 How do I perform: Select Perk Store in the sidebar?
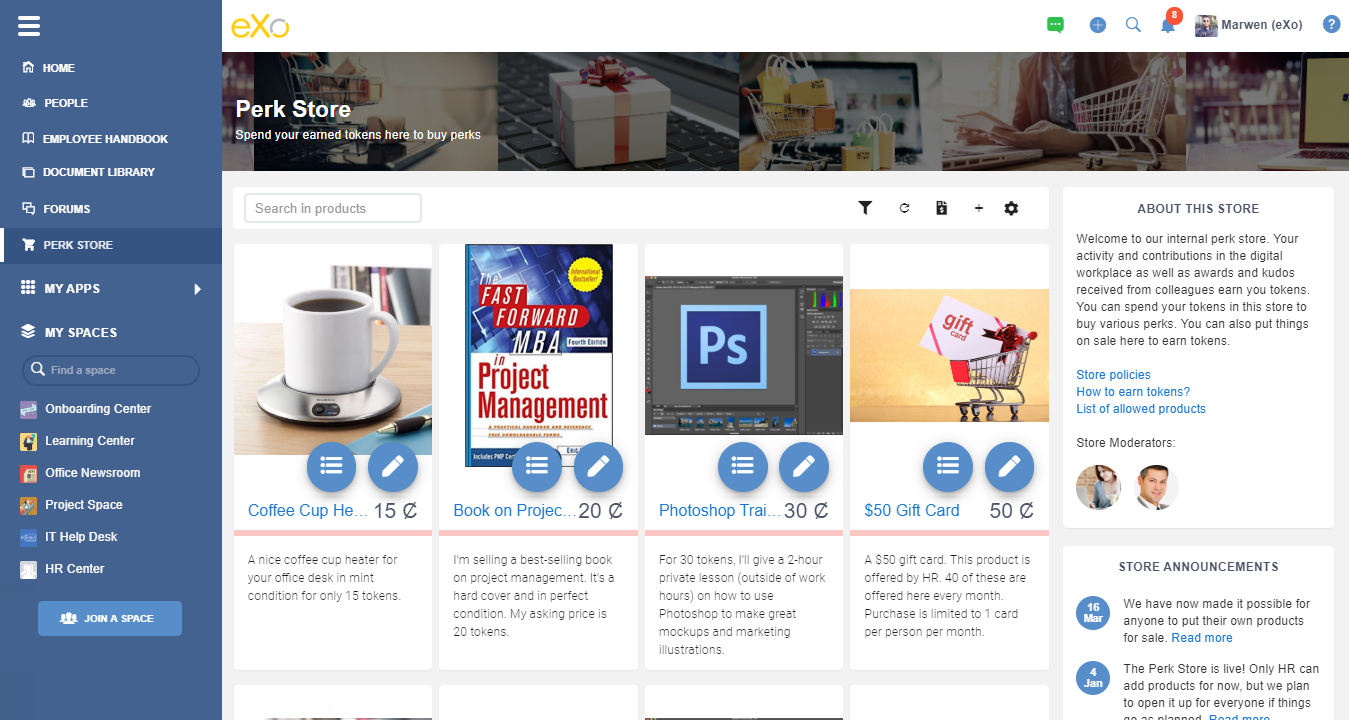[x=111, y=245]
